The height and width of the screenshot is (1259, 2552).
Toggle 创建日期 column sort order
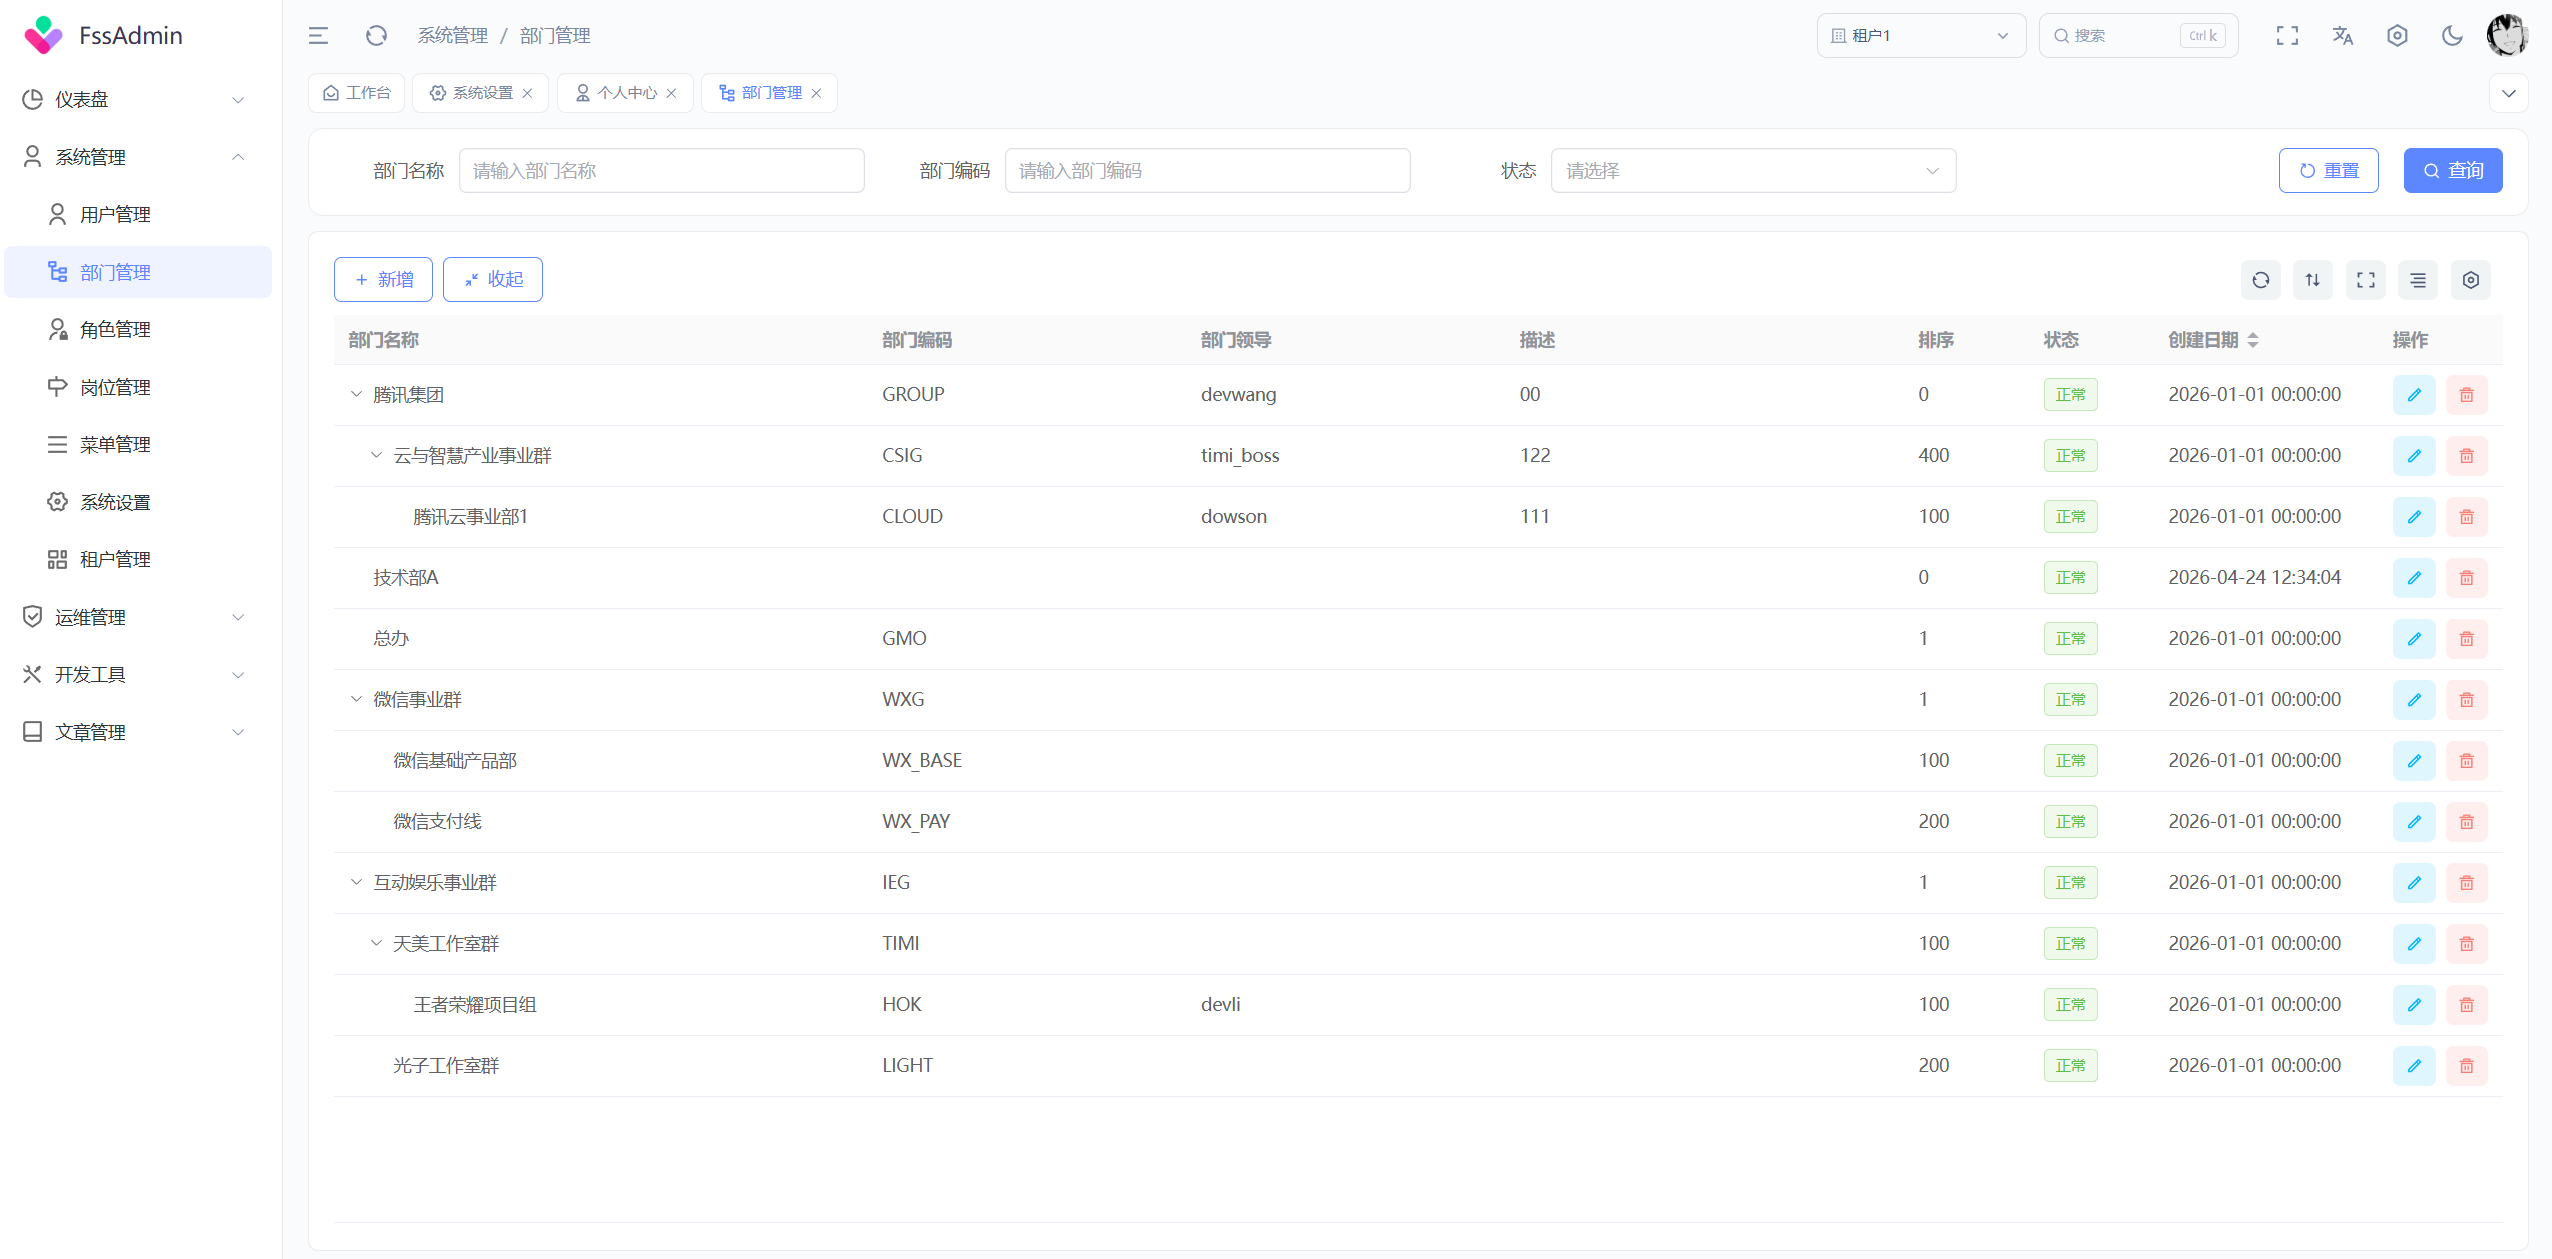(x=2252, y=340)
